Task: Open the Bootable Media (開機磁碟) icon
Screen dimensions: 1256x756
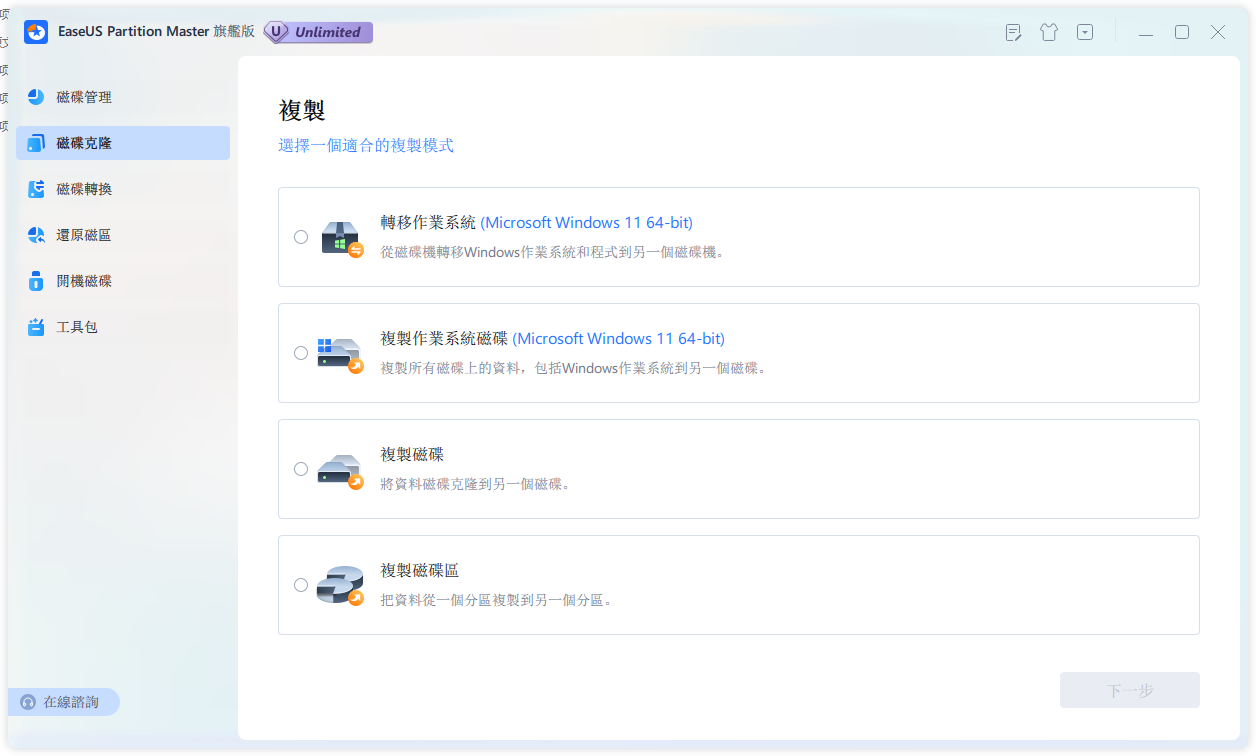Action: coord(38,281)
